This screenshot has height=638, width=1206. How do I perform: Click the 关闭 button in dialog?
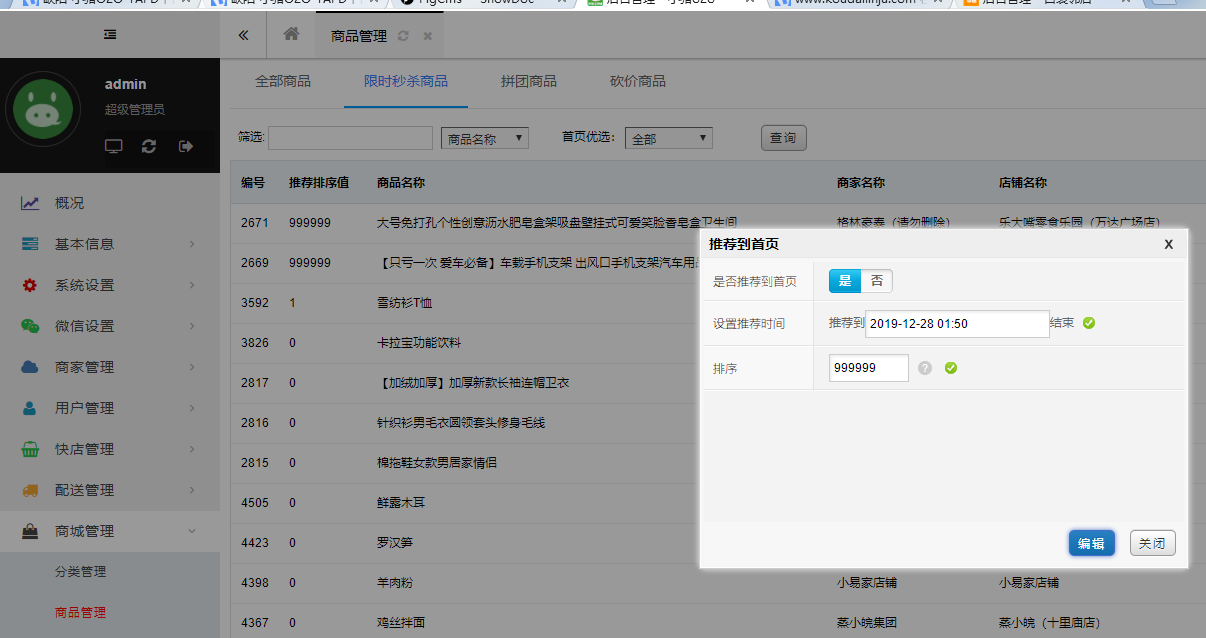[1153, 543]
